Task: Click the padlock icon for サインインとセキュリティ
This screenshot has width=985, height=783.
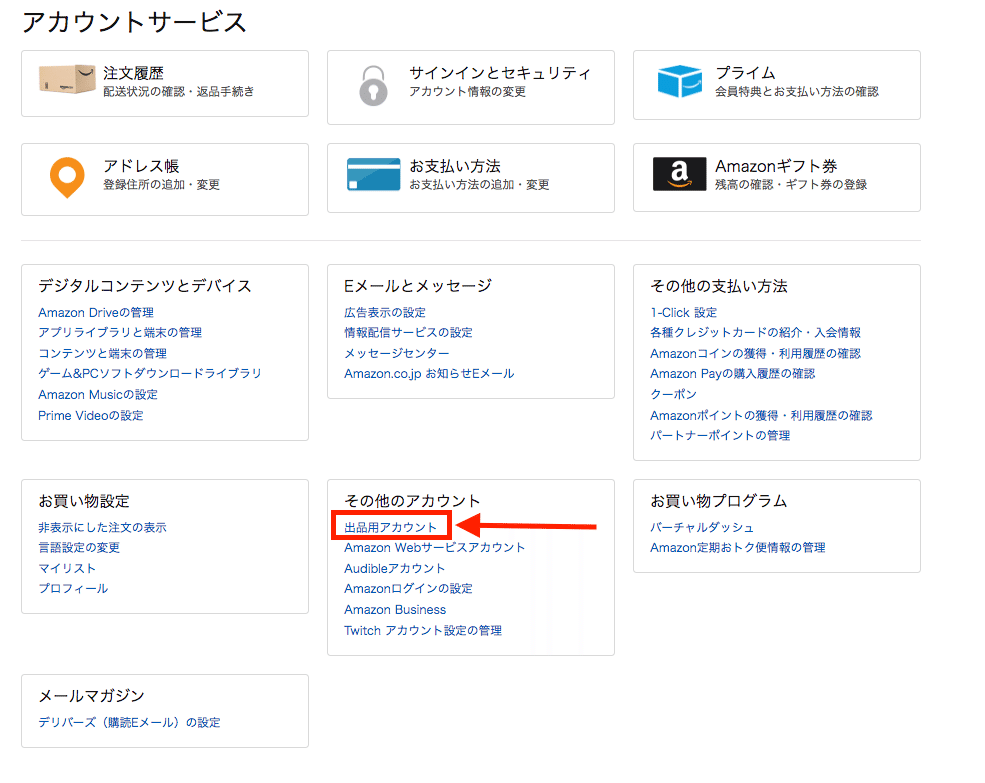Action: click(x=373, y=86)
